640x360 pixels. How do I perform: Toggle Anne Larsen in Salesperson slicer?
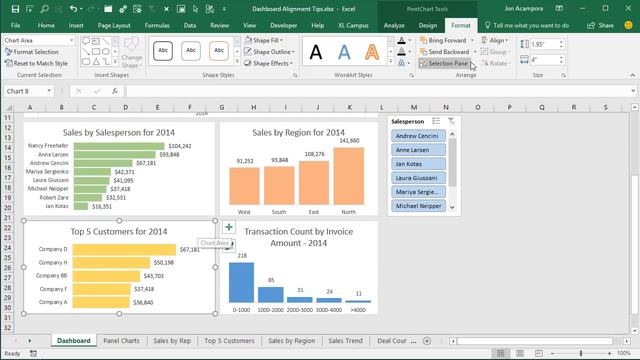(x=418, y=150)
